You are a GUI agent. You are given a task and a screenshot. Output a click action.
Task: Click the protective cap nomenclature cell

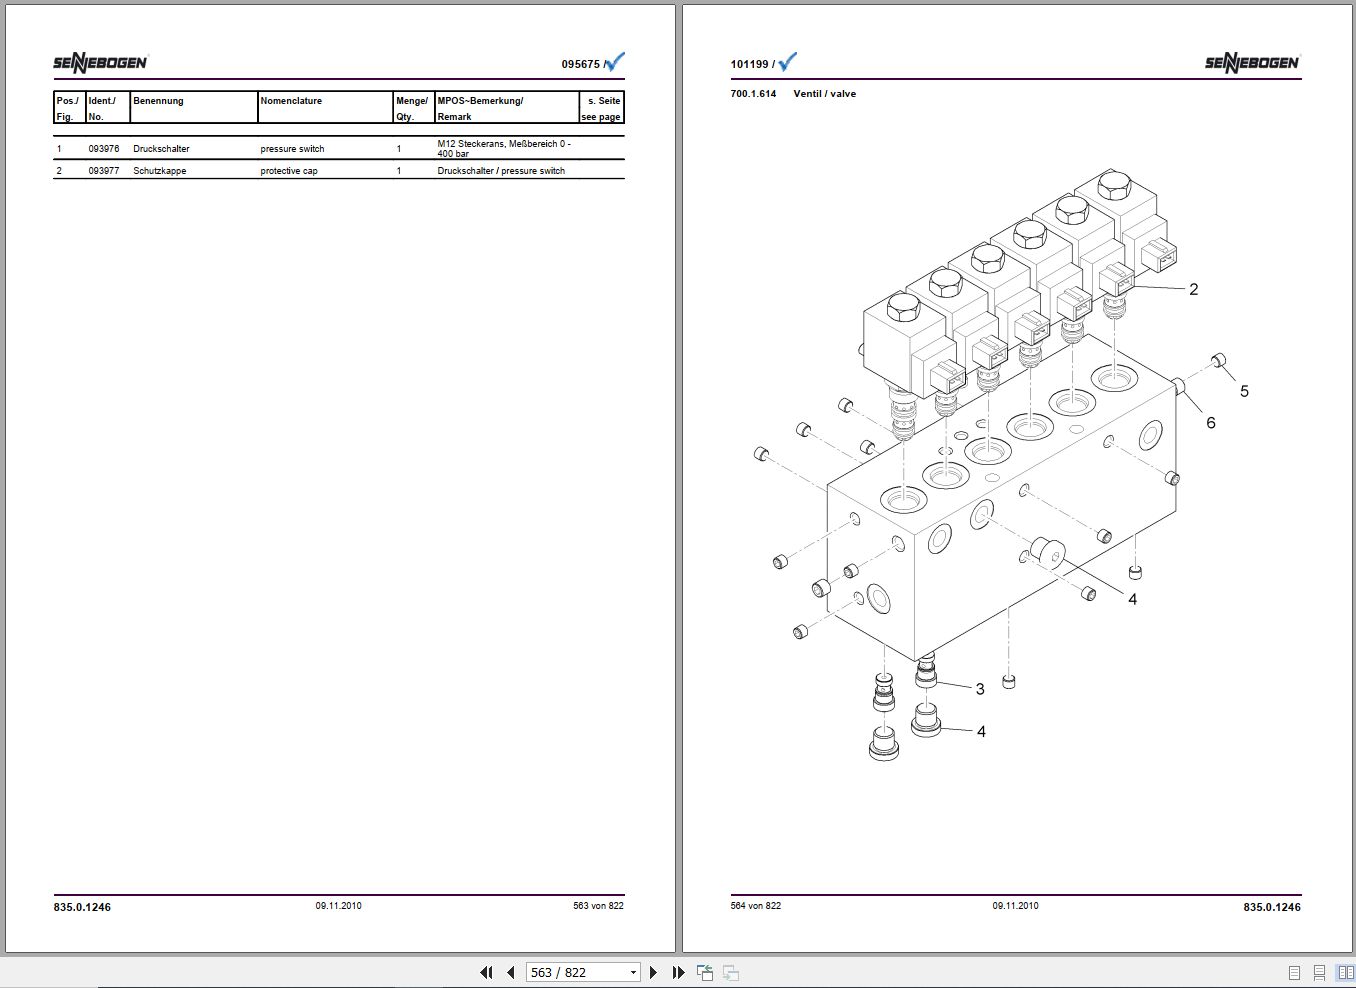pos(289,171)
